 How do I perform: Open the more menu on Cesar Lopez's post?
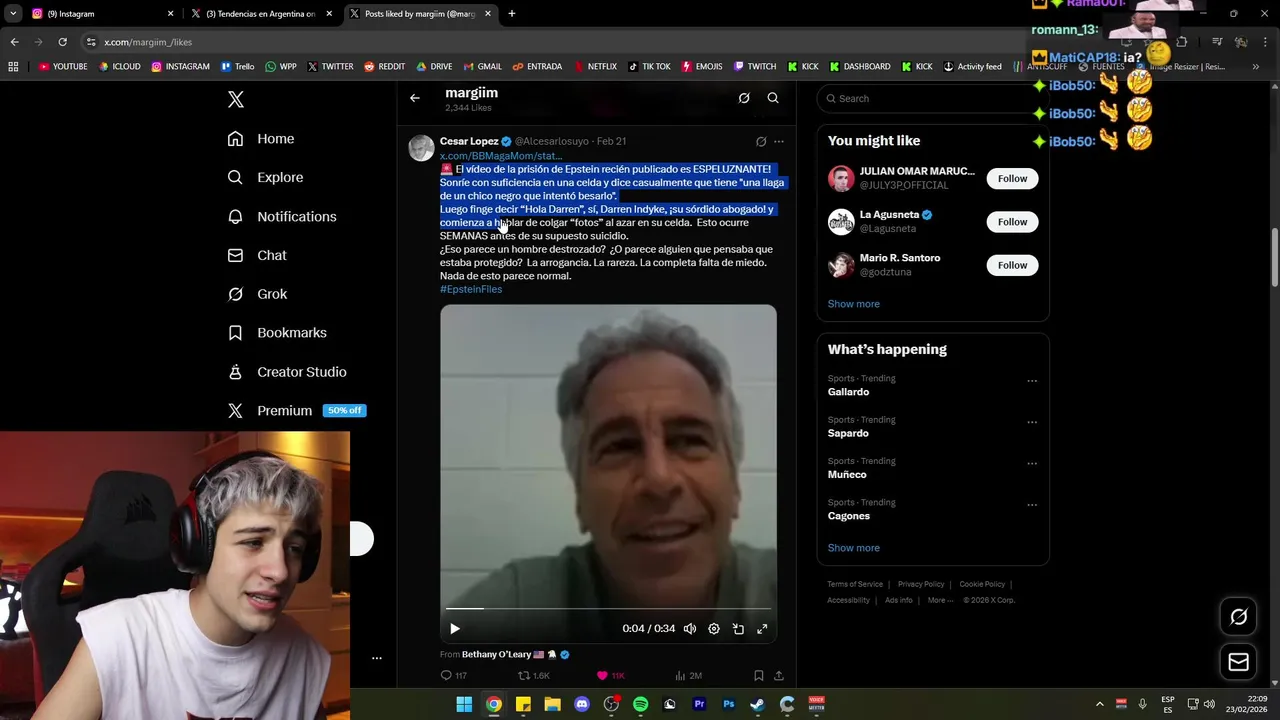pos(779,142)
